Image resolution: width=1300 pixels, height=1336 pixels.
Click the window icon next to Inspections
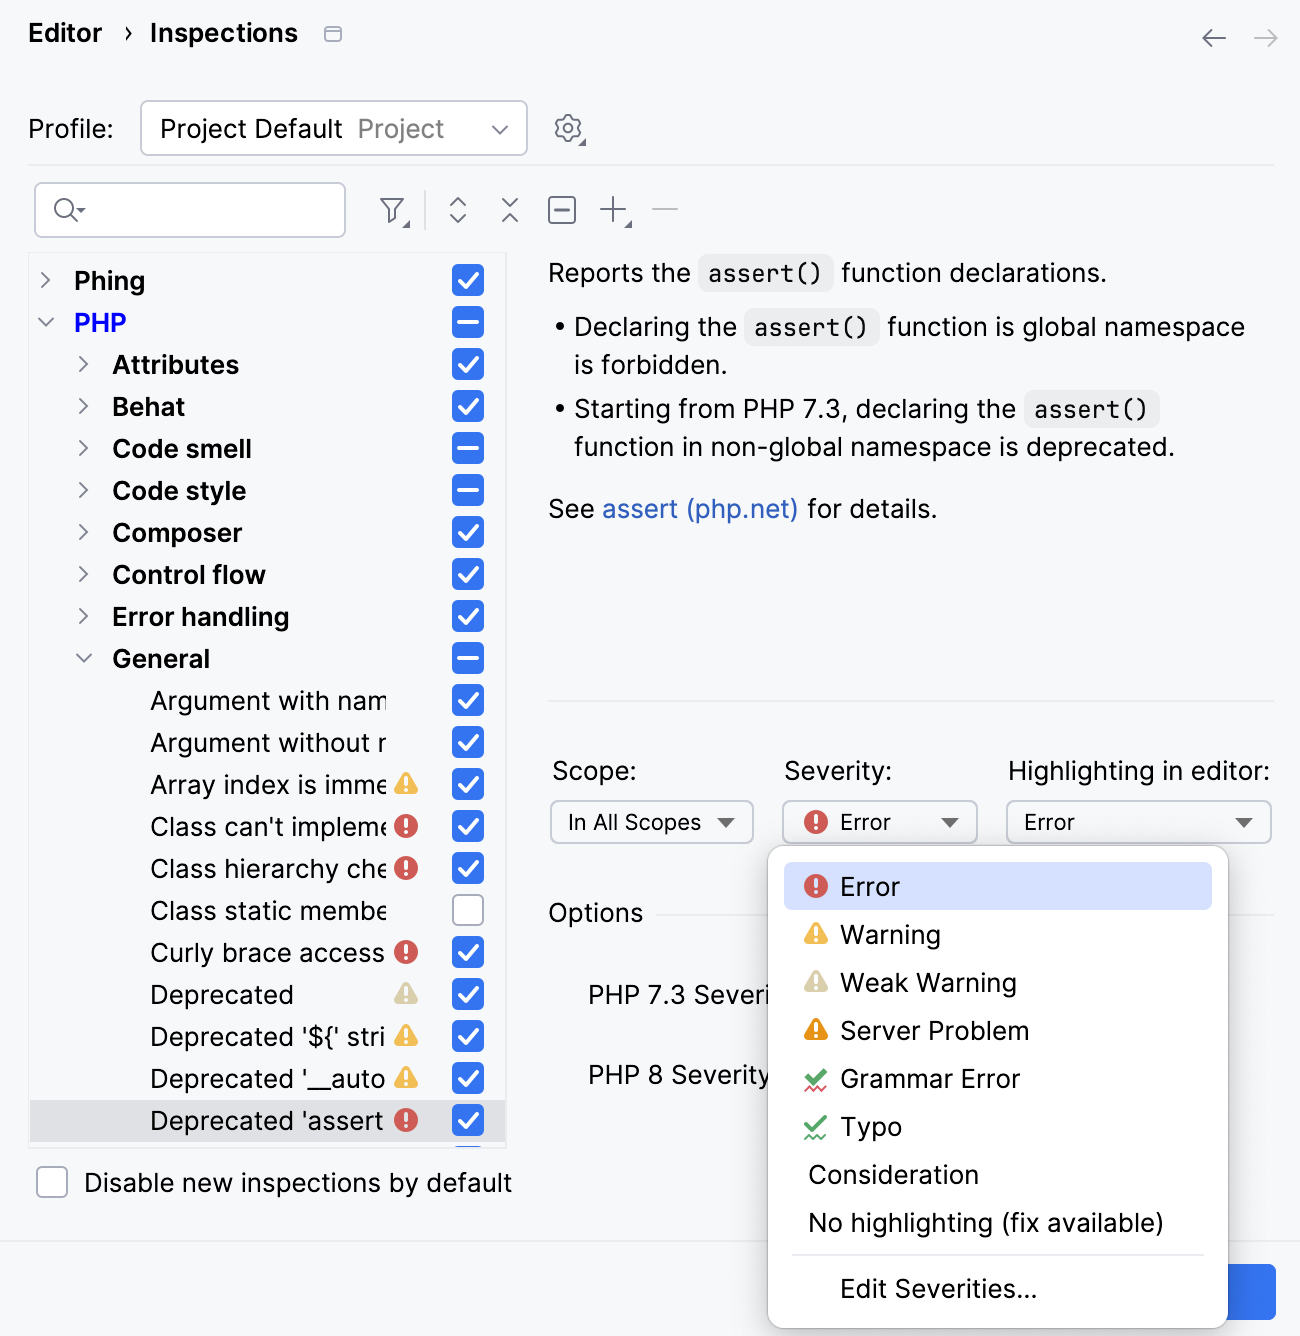click(333, 34)
